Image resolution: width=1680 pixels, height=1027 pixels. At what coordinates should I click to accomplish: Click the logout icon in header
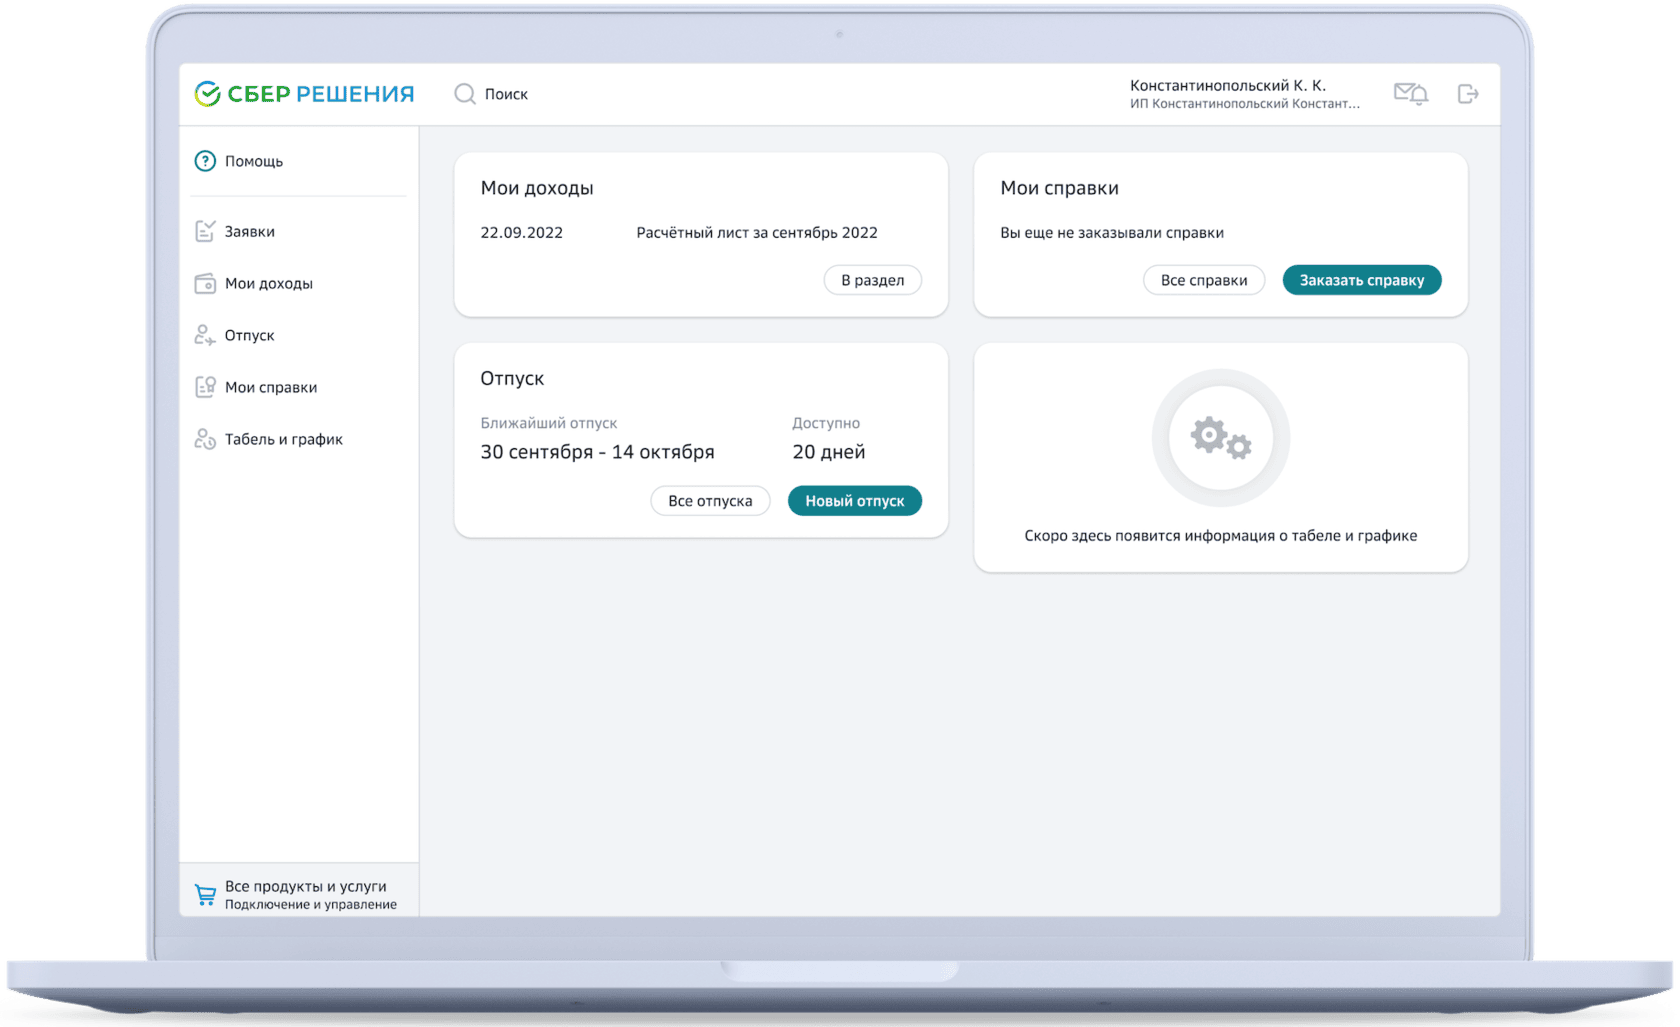coord(1467,94)
